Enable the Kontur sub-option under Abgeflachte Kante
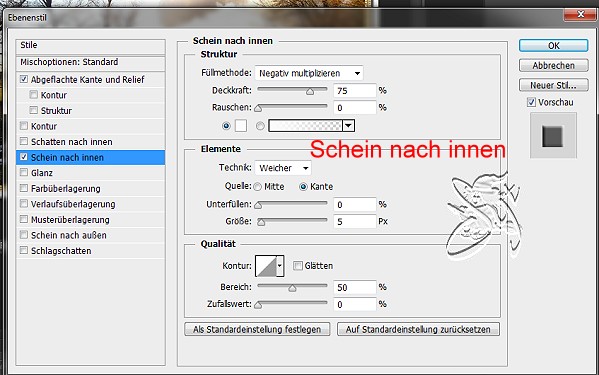This screenshot has height=375, width=599. click(34, 94)
